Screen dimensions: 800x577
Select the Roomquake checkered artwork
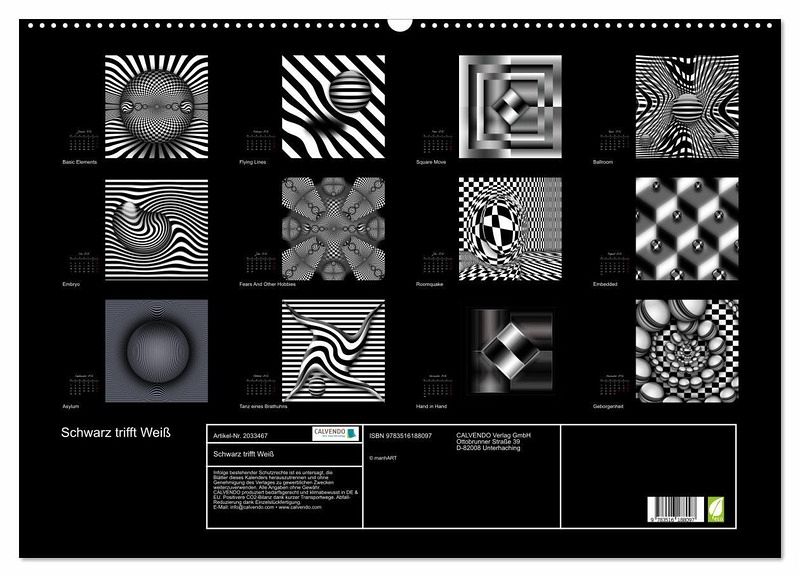point(509,230)
